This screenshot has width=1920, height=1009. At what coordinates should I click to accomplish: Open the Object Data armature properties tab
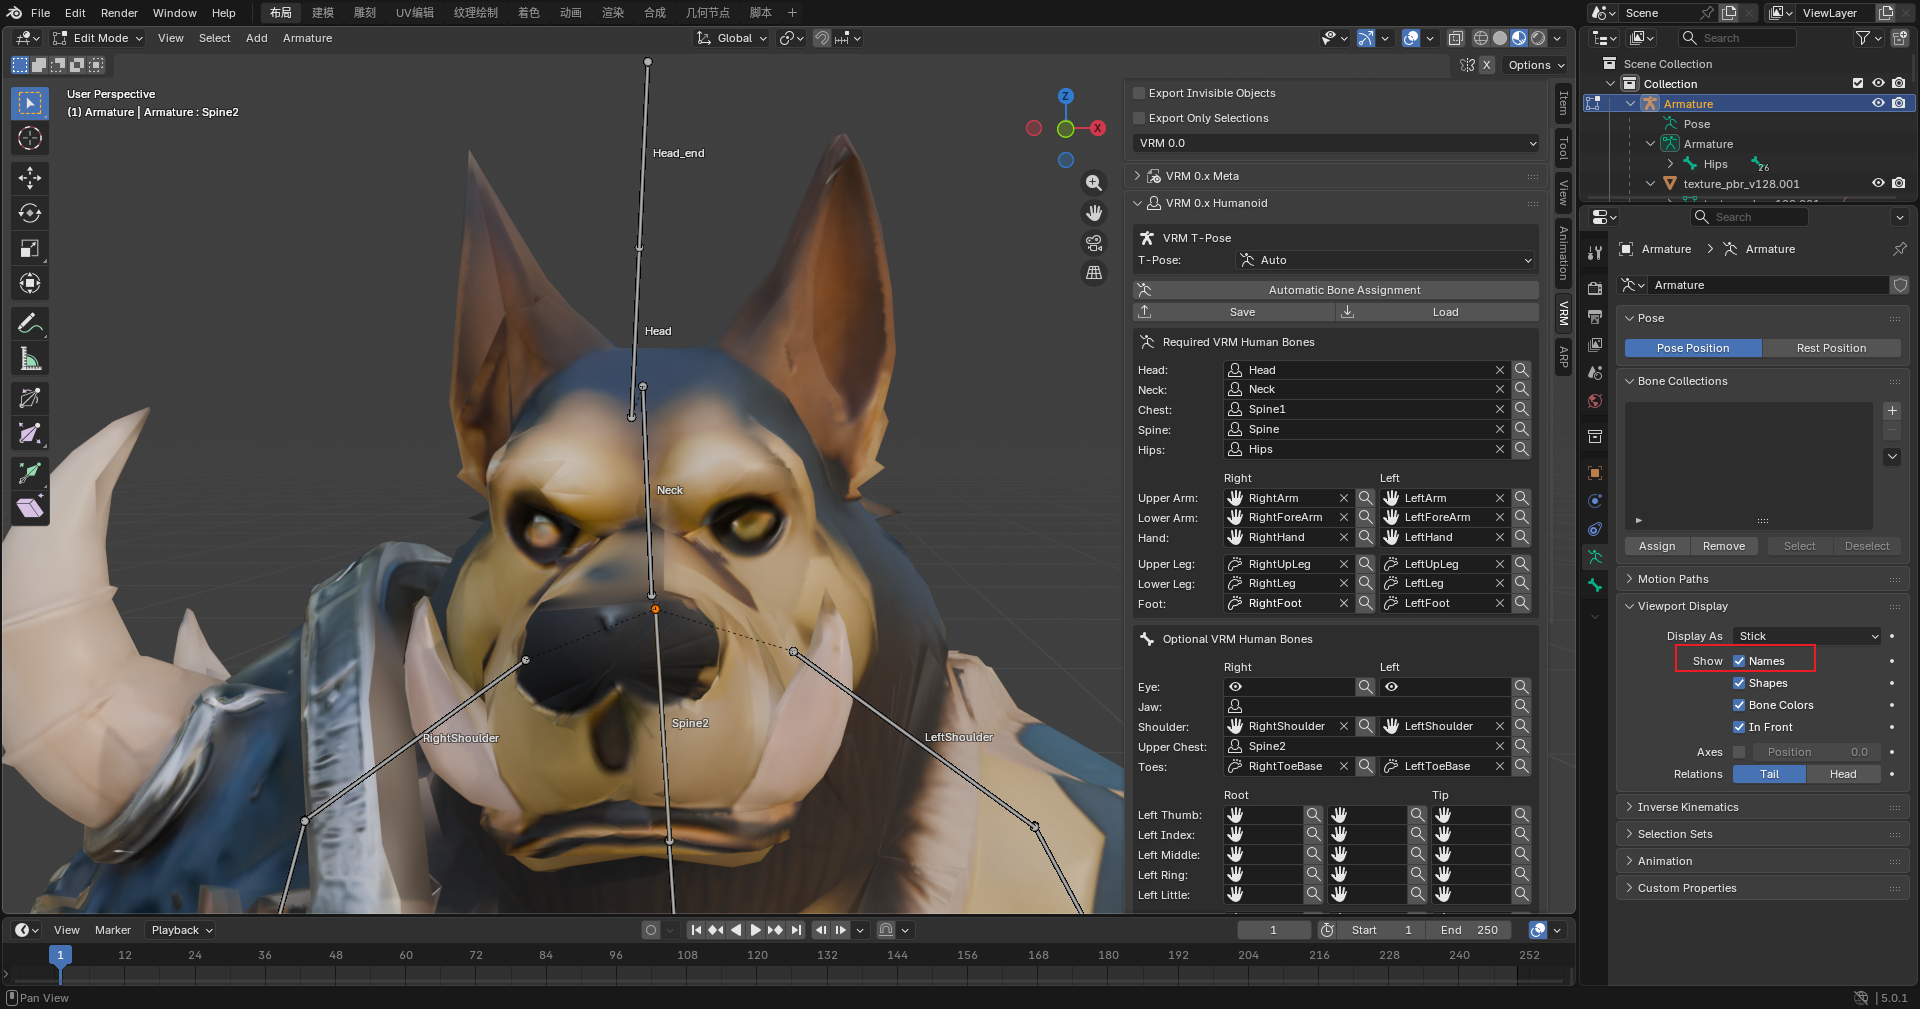click(x=1595, y=557)
